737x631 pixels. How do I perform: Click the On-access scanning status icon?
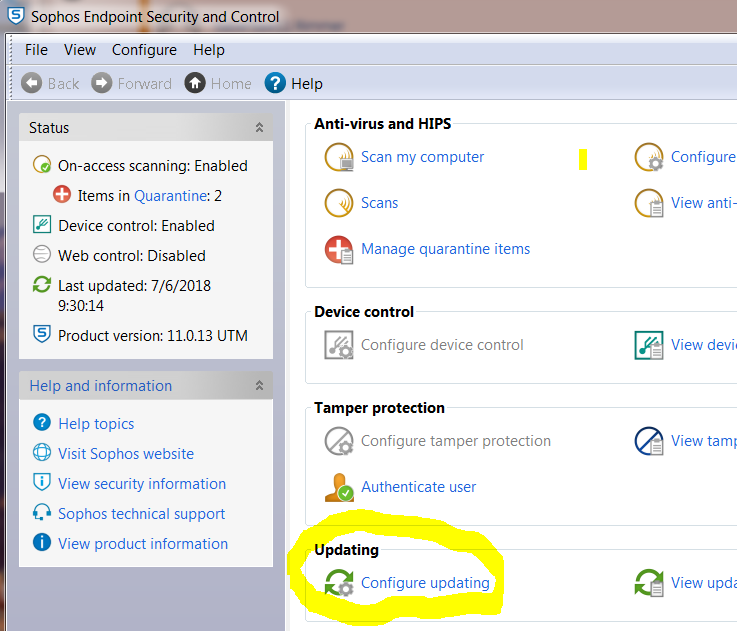[x=42, y=165]
